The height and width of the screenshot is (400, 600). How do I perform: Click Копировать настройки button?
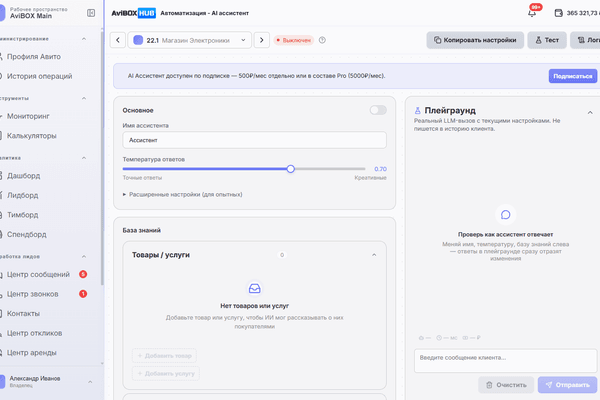(x=475, y=40)
